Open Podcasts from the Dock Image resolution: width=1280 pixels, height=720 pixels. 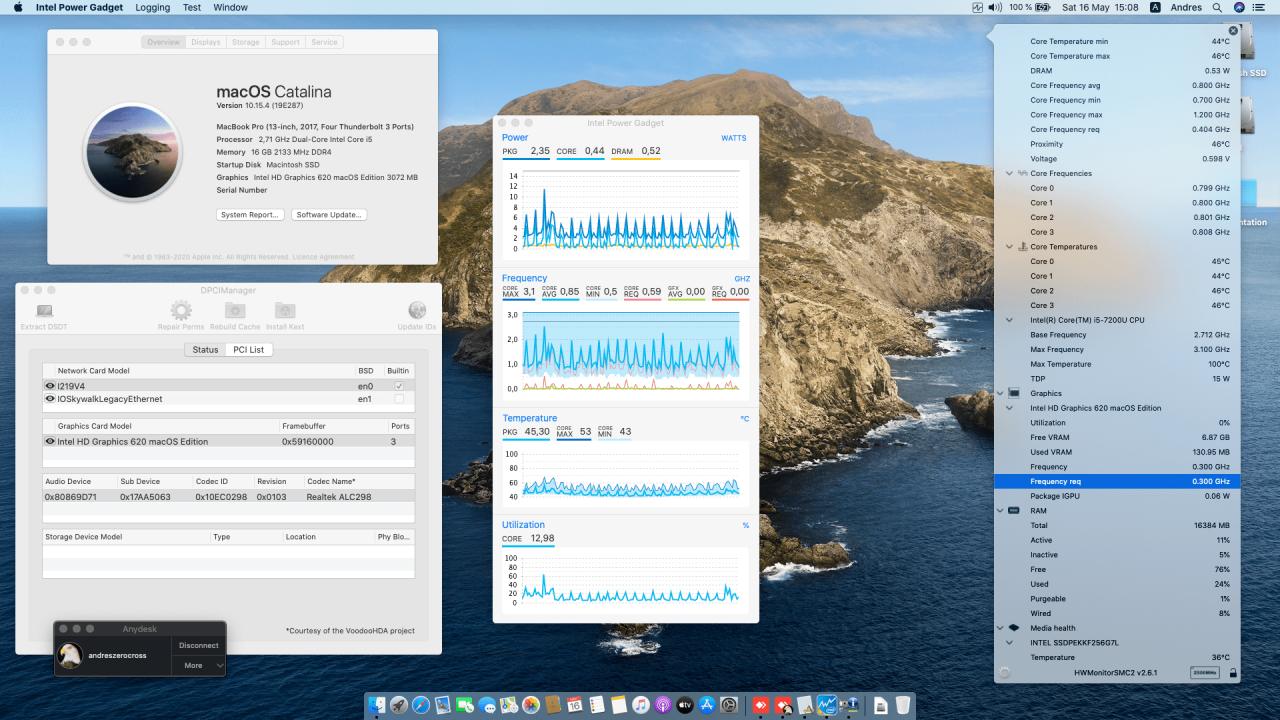(663, 705)
